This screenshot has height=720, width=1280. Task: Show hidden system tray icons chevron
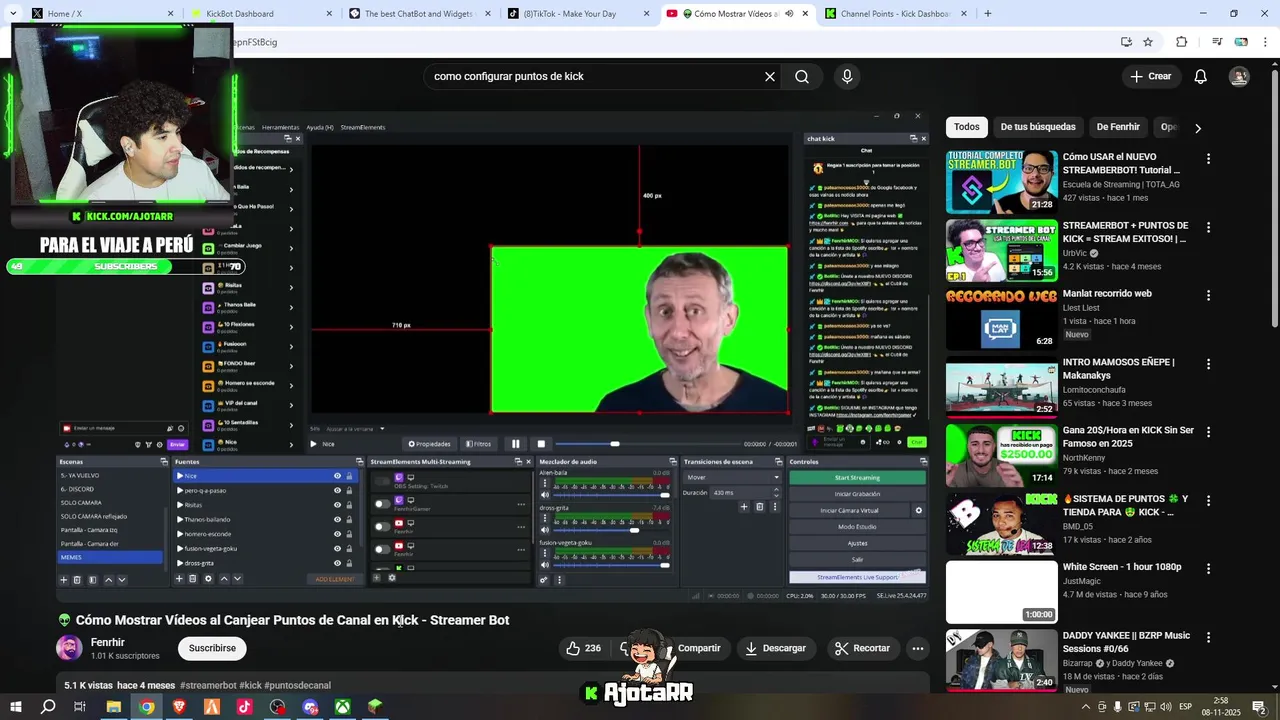click(x=1086, y=707)
